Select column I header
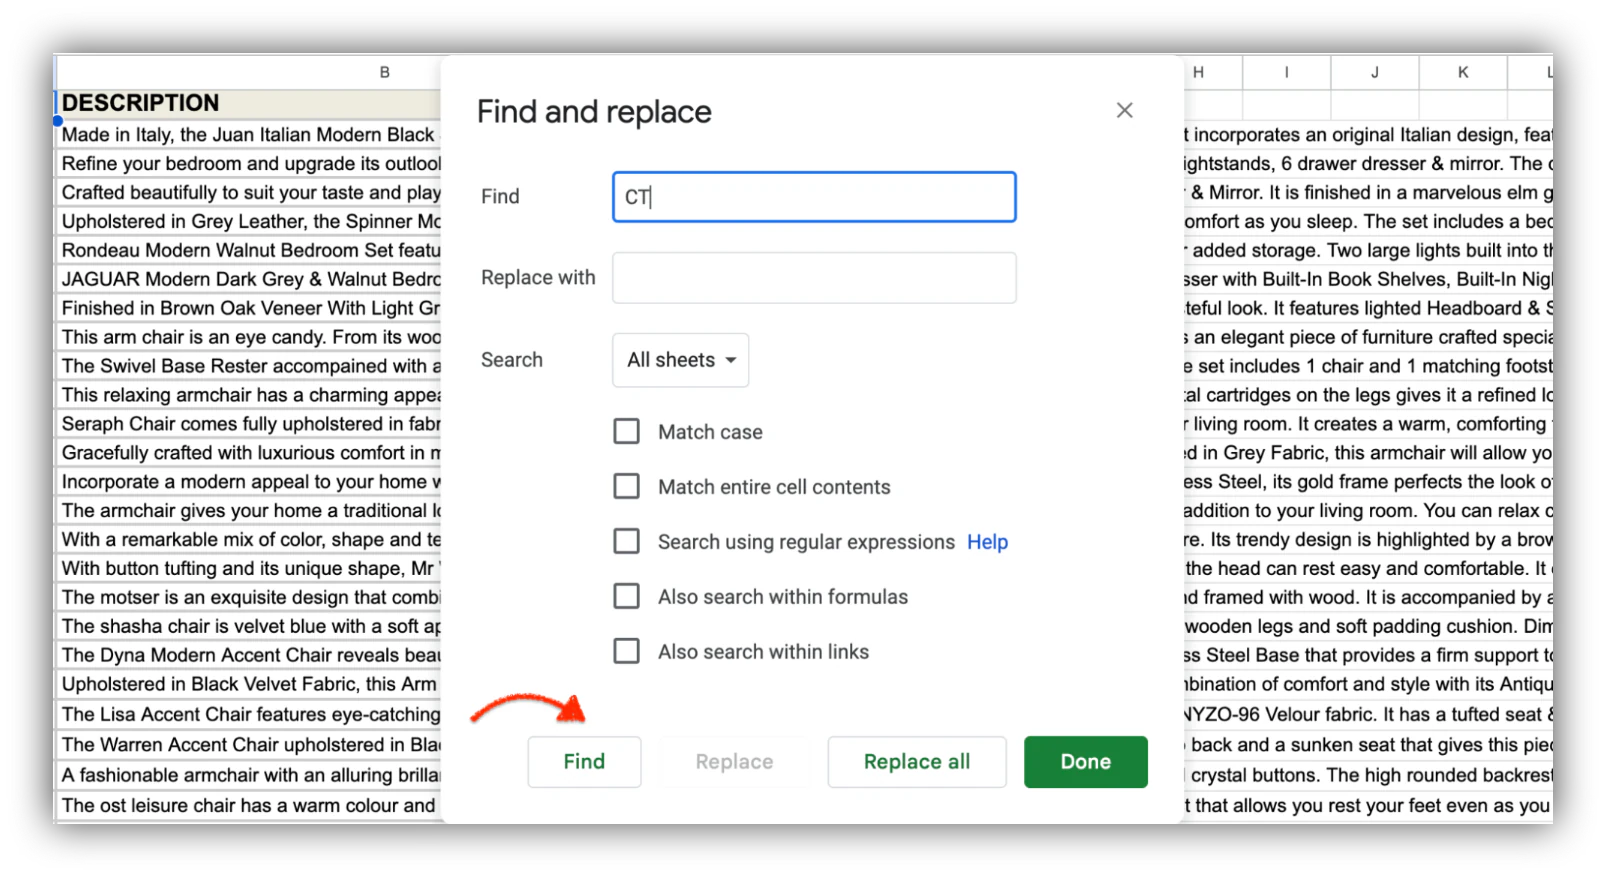This screenshot has height=877, width=1606. [x=1287, y=72]
